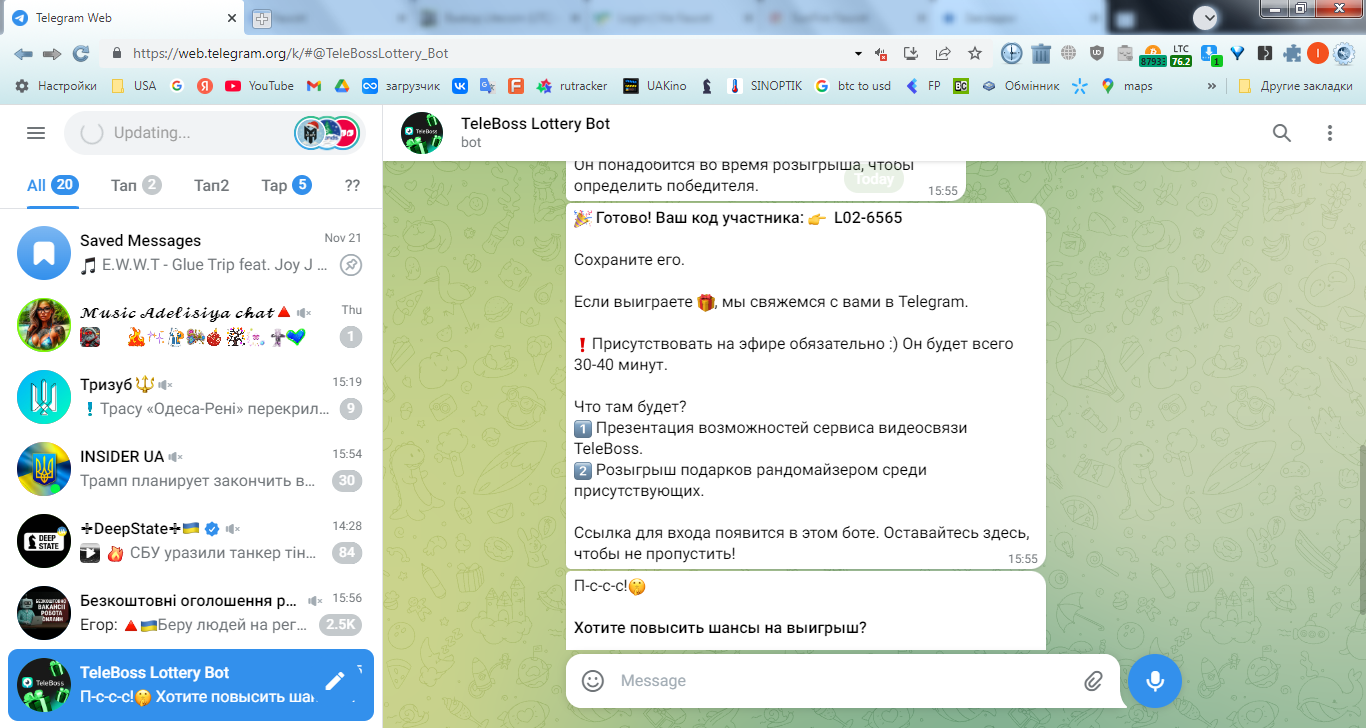This screenshot has width=1366, height=728.
Task: Open the загрузчик bookmark
Action: click(401, 86)
